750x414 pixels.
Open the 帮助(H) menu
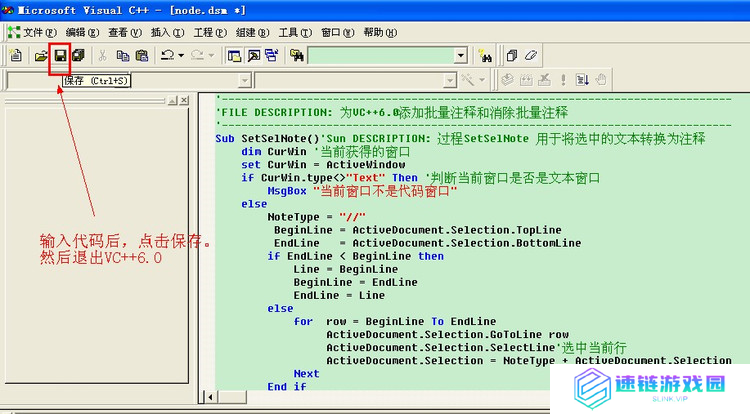pyautogui.click(x=380, y=33)
